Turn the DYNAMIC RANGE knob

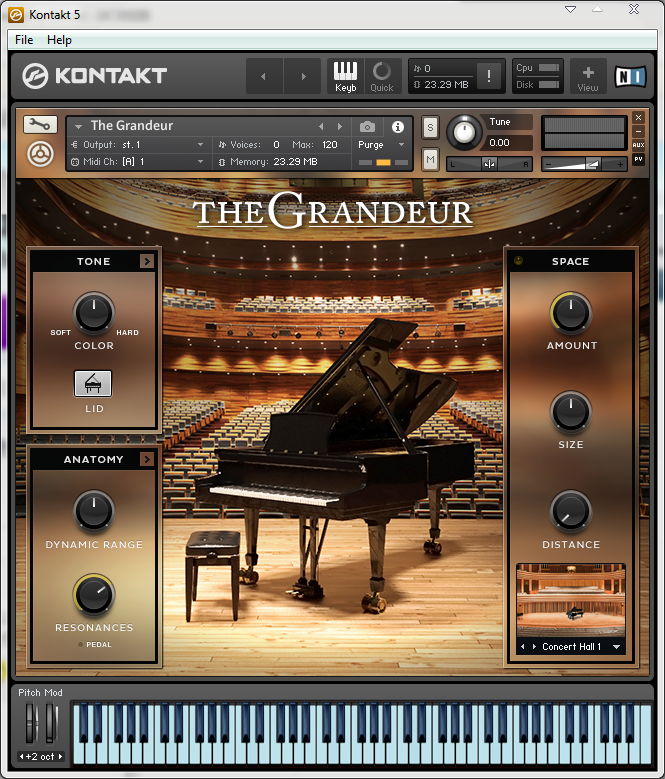click(x=94, y=510)
